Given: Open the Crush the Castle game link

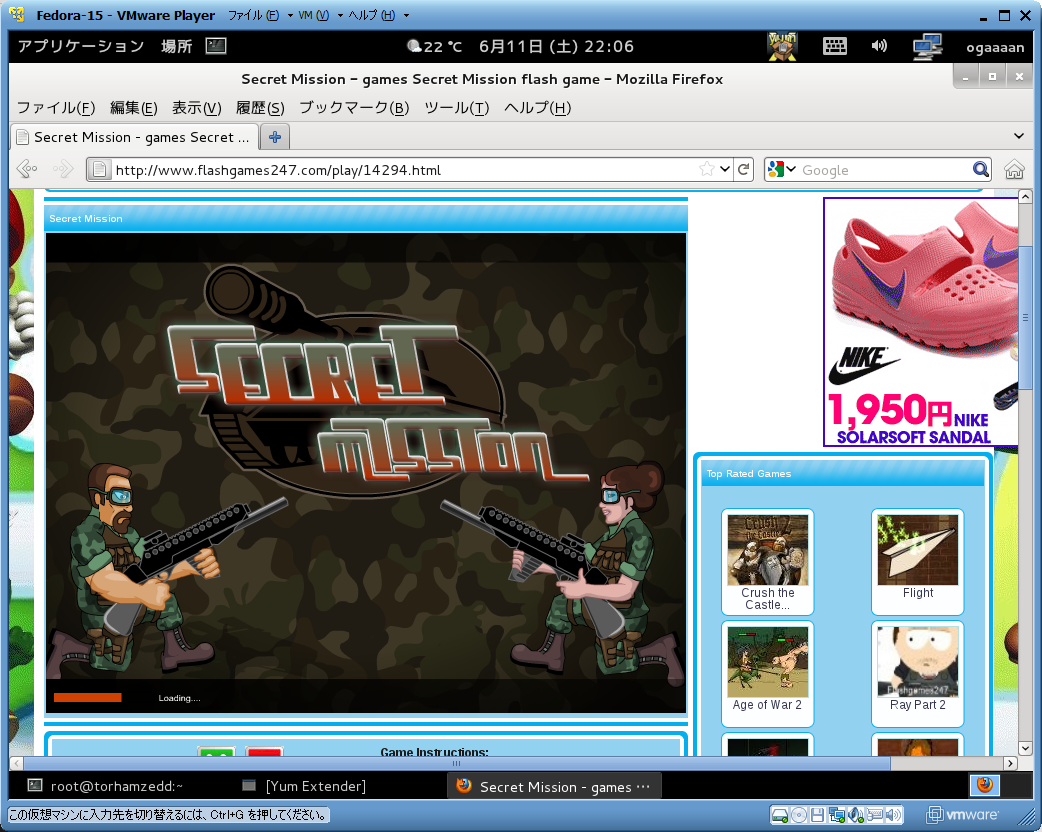Looking at the screenshot, I should pyautogui.click(x=768, y=599).
